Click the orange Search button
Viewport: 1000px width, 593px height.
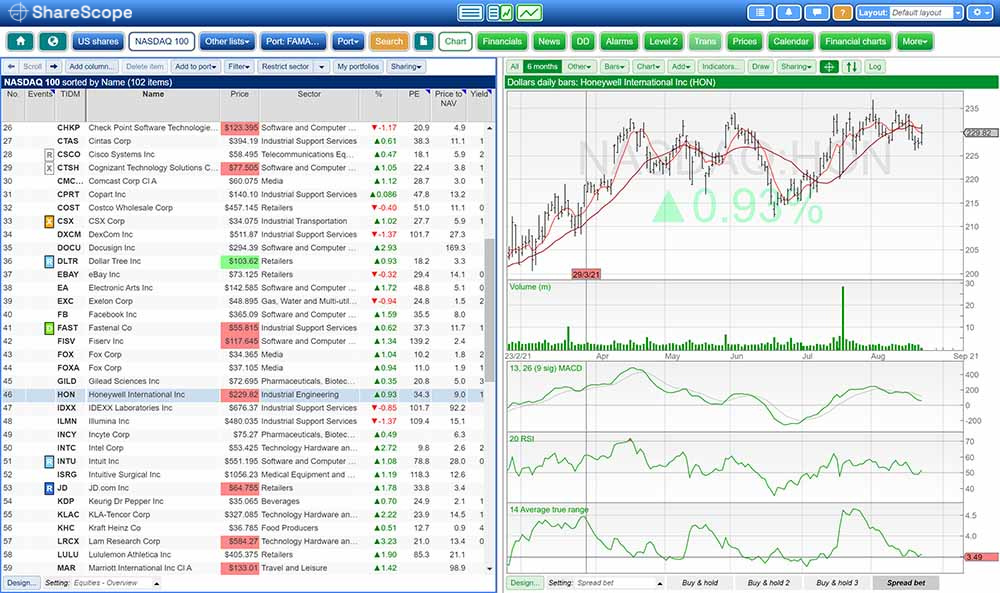388,42
